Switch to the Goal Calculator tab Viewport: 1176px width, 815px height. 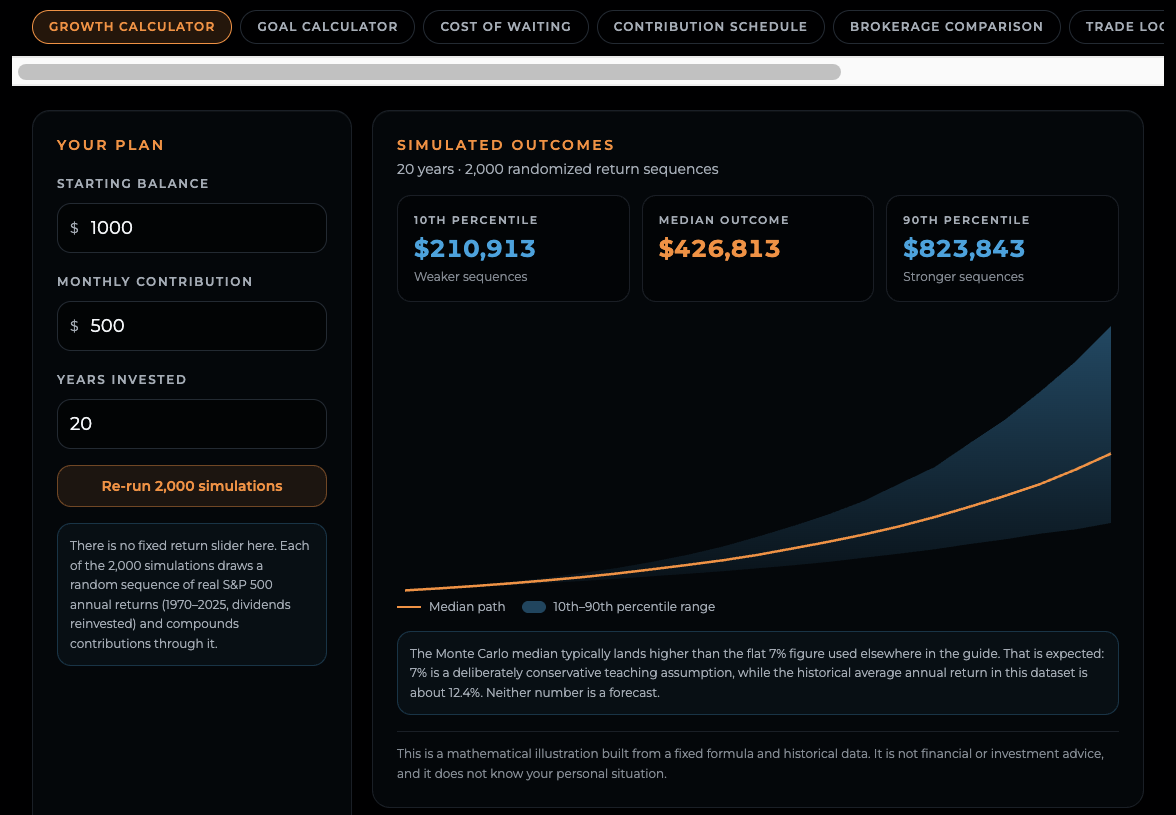(327, 27)
